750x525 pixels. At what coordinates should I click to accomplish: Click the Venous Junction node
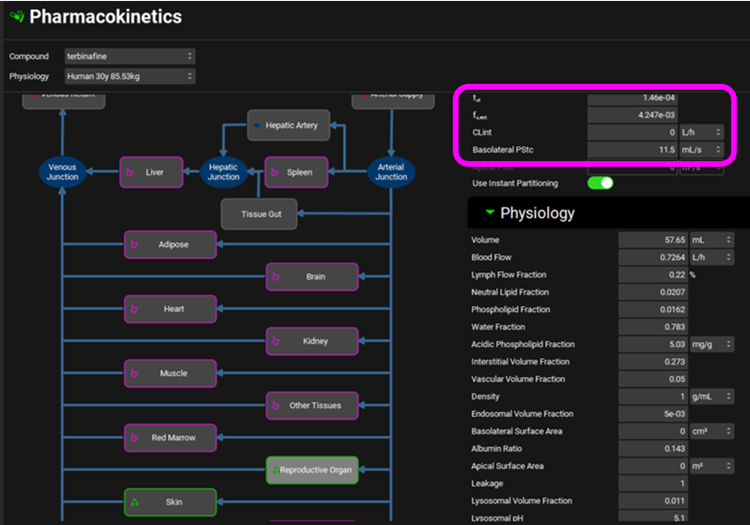(62, 172)
